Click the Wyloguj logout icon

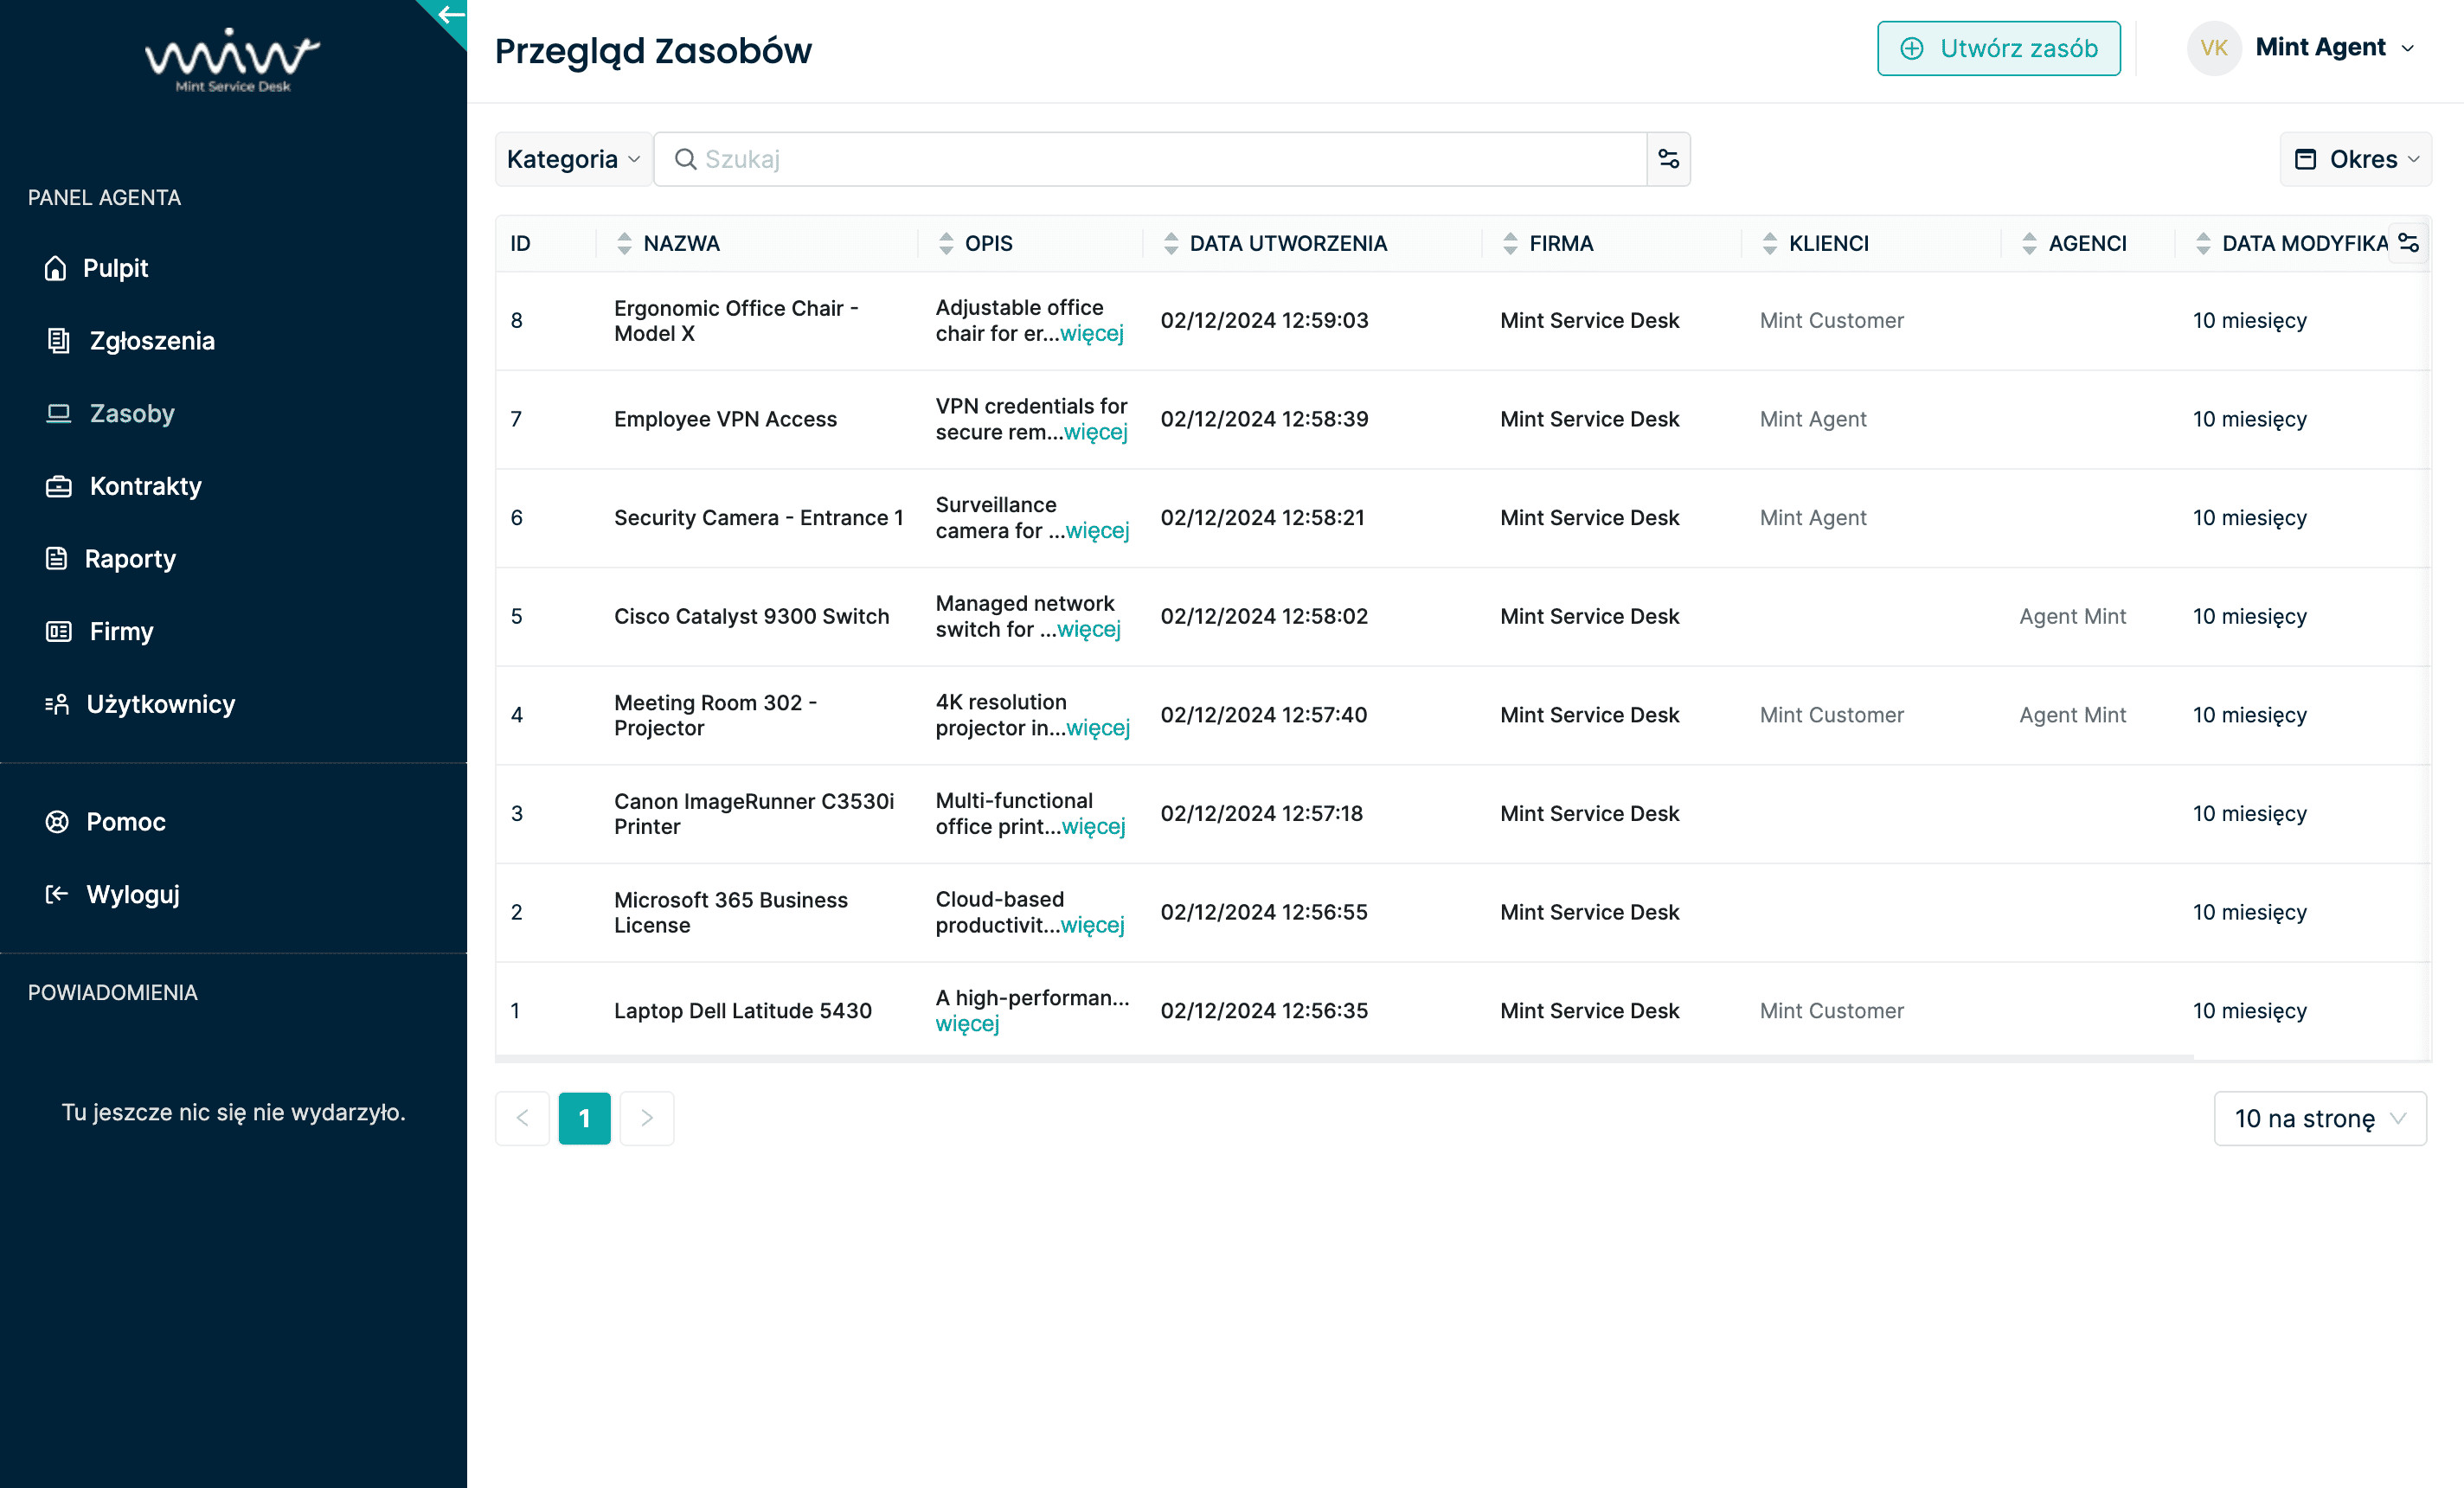tap(57, 894)
